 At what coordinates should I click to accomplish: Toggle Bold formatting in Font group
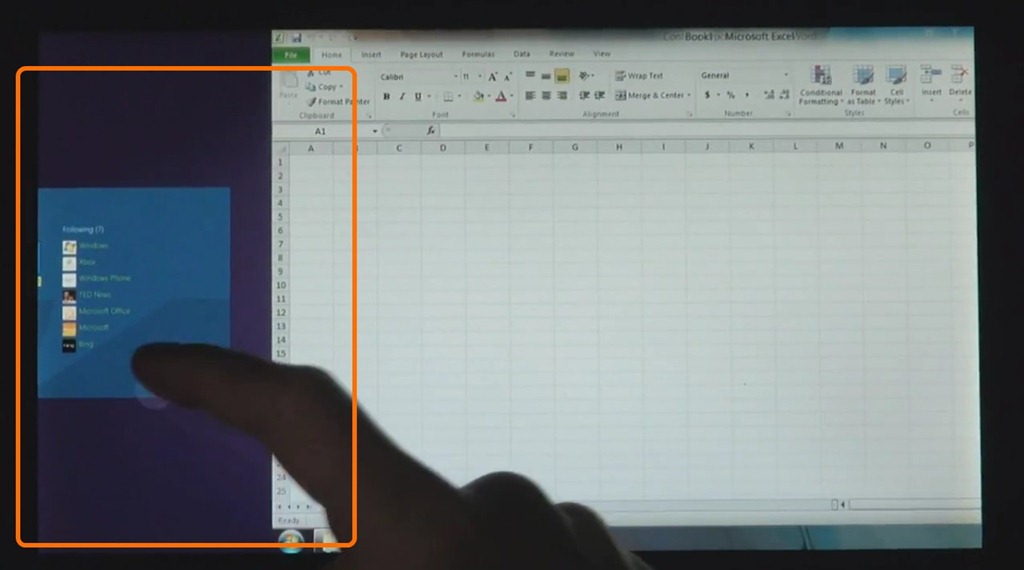coord(387,97)
